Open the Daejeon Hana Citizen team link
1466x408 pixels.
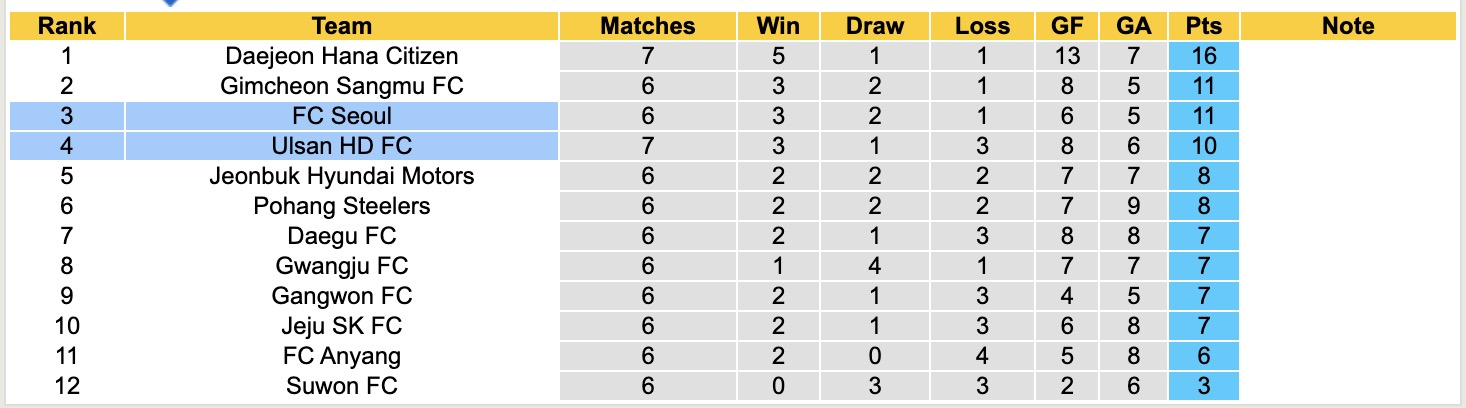coord(341,56)
